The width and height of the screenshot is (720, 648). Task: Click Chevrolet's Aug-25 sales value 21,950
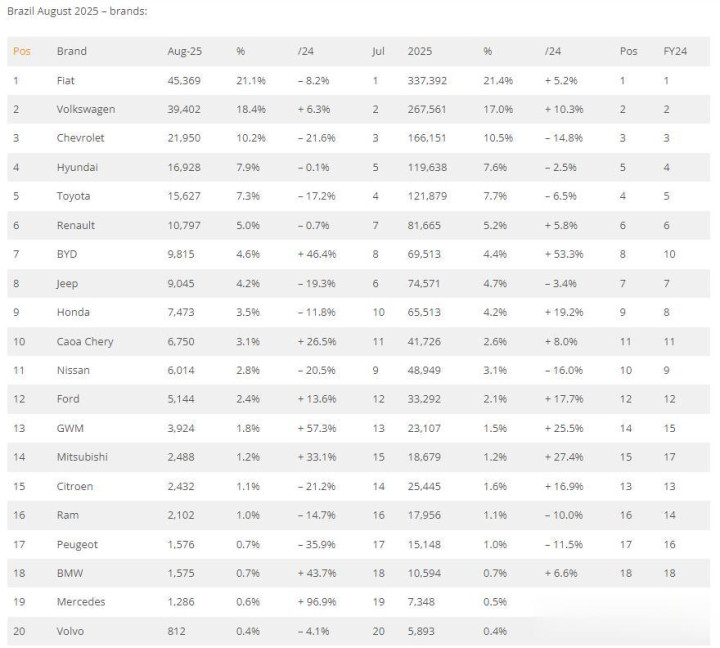tap(184, 138)
